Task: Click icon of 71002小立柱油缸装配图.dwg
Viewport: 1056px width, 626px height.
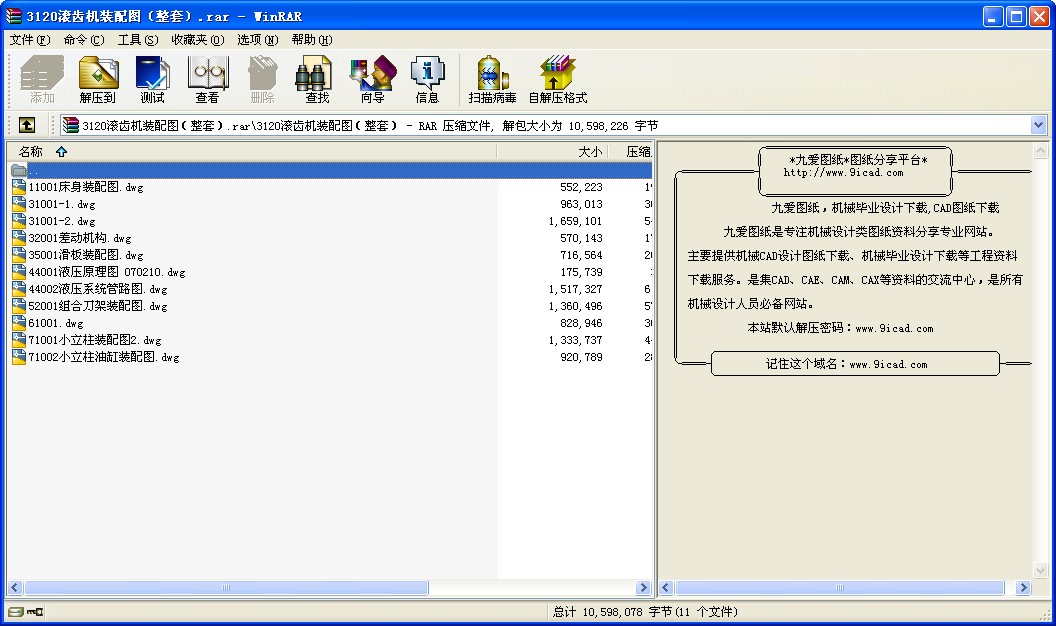Action: click(19, 357)
